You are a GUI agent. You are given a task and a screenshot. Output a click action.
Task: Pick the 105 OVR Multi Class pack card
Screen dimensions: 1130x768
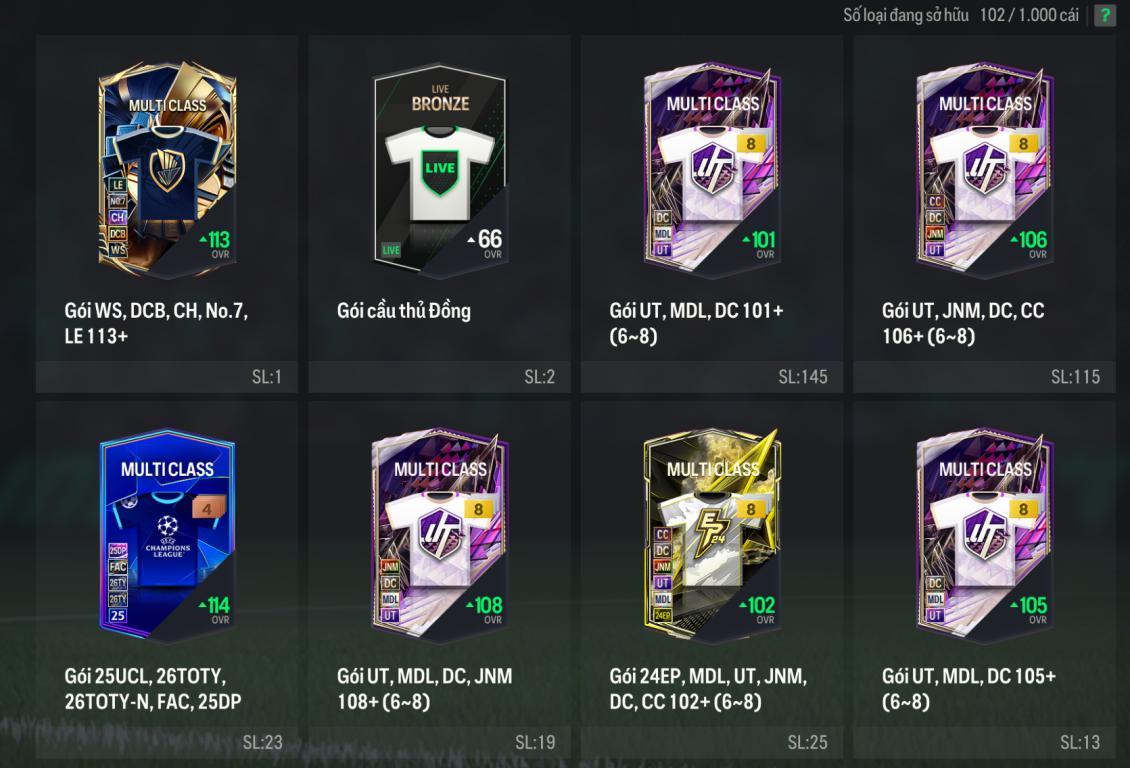[x=984, y=535]
